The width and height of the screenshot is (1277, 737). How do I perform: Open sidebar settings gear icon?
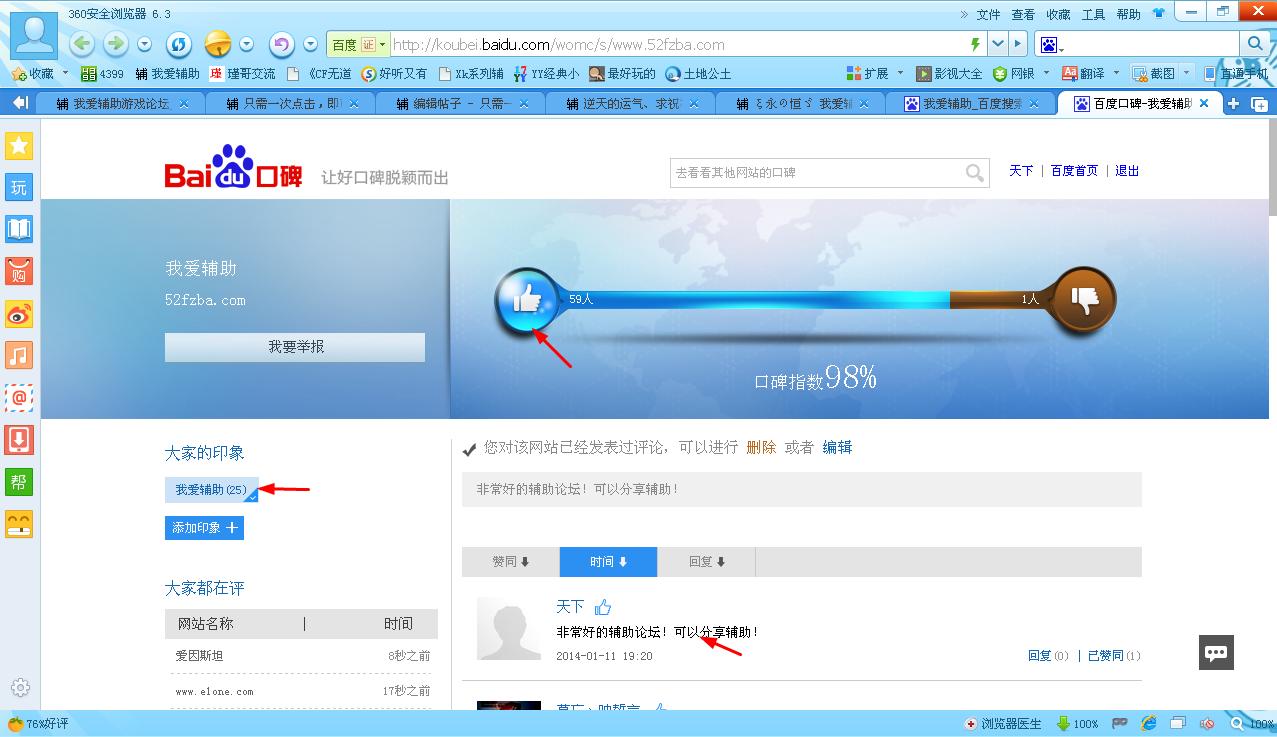pyautogui.click(x=20, y=688)
